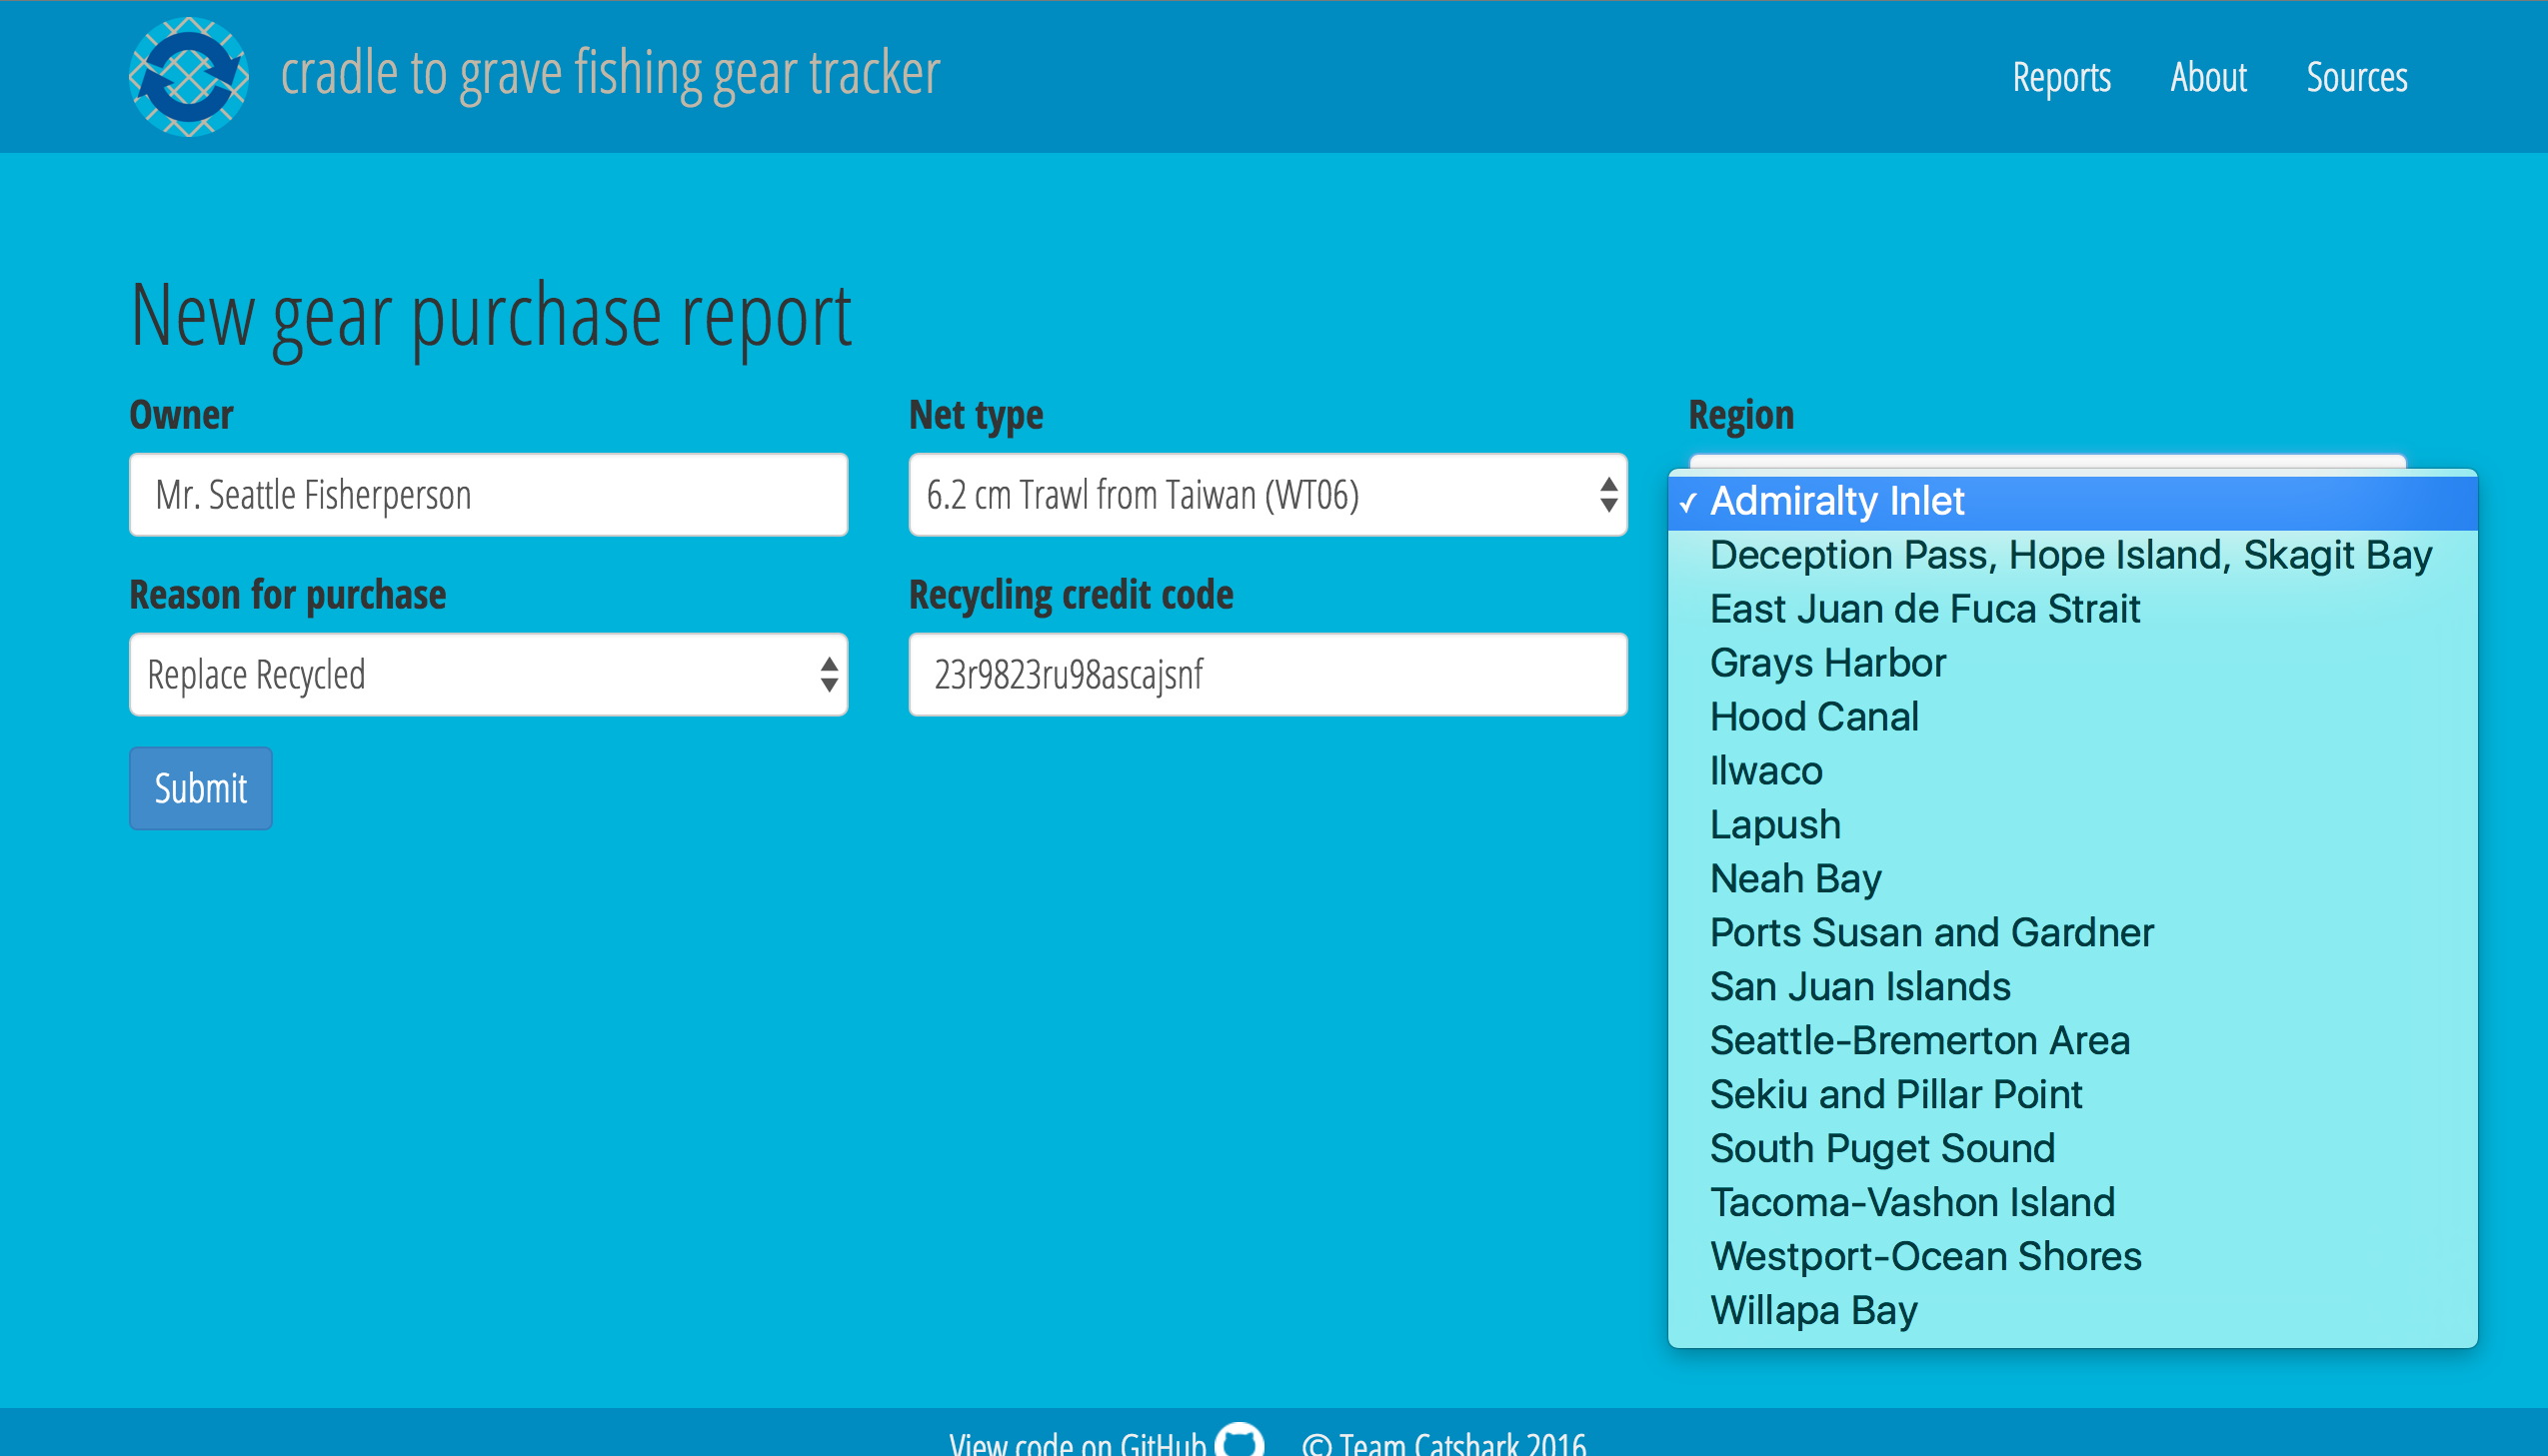Open the Reports menu item
Screen dimensions: 2548x1456
[2062, 77]
